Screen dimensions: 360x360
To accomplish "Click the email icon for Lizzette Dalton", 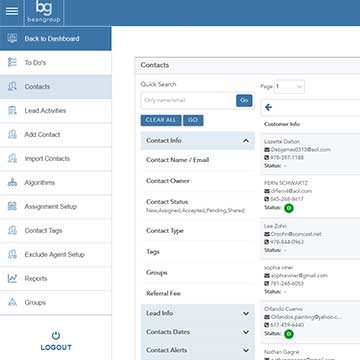I will 267,150.
